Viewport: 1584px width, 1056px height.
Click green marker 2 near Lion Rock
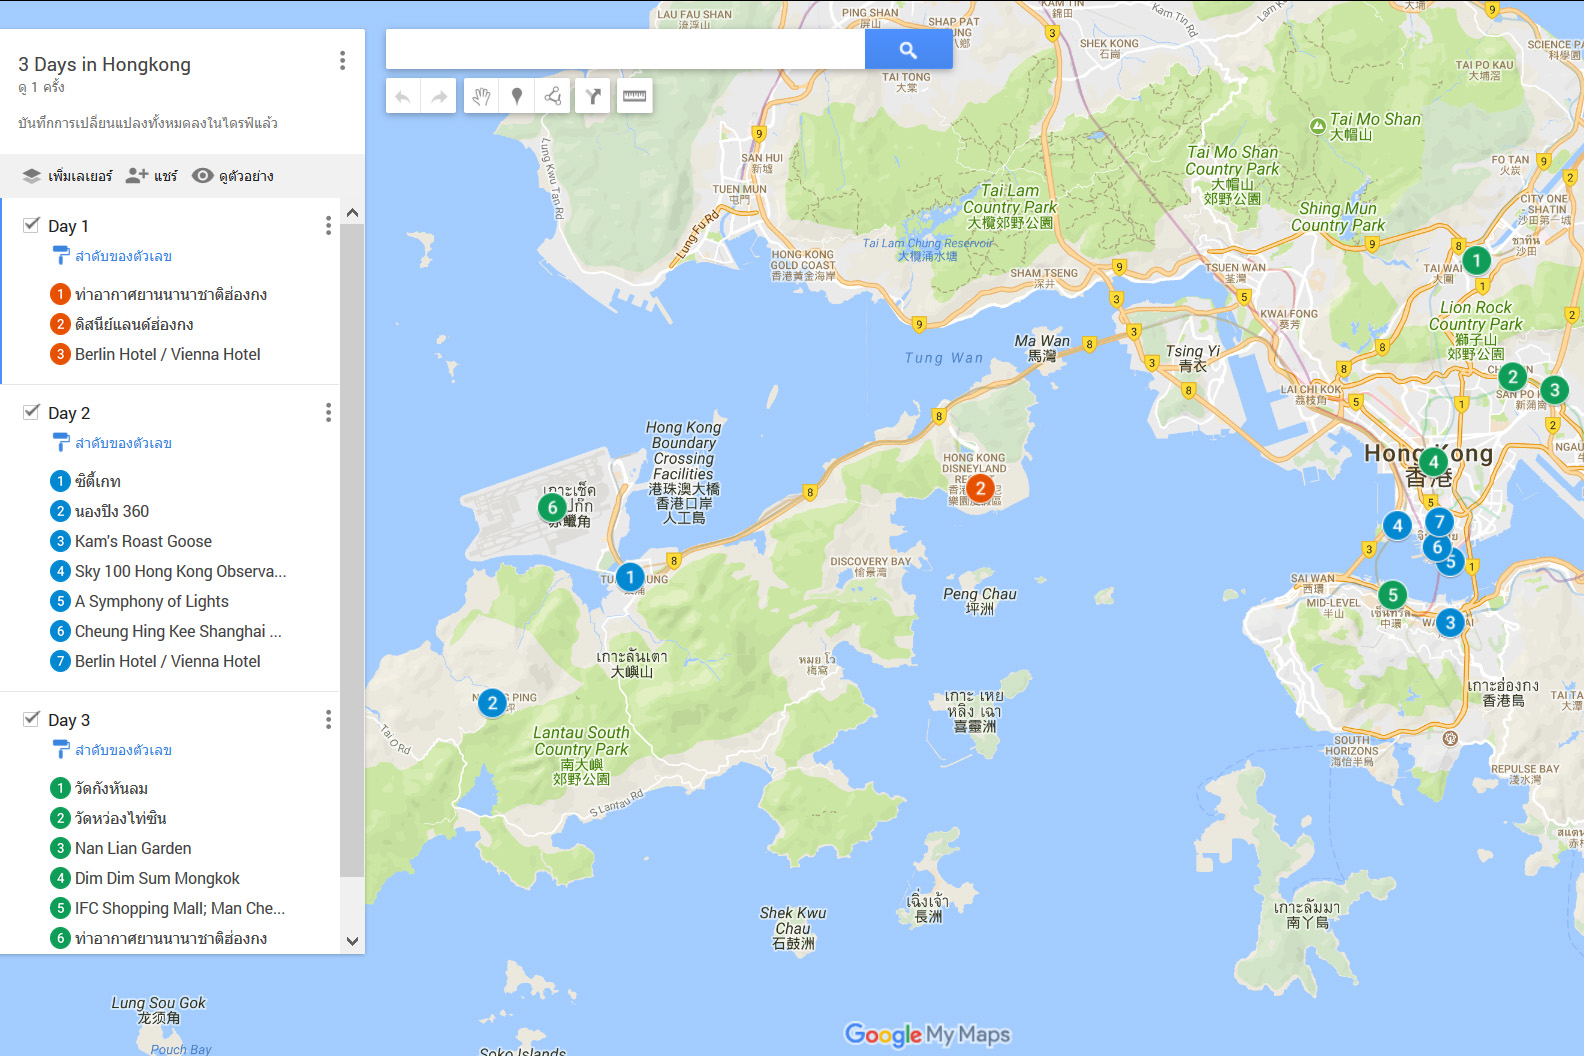pos(1513,377)
